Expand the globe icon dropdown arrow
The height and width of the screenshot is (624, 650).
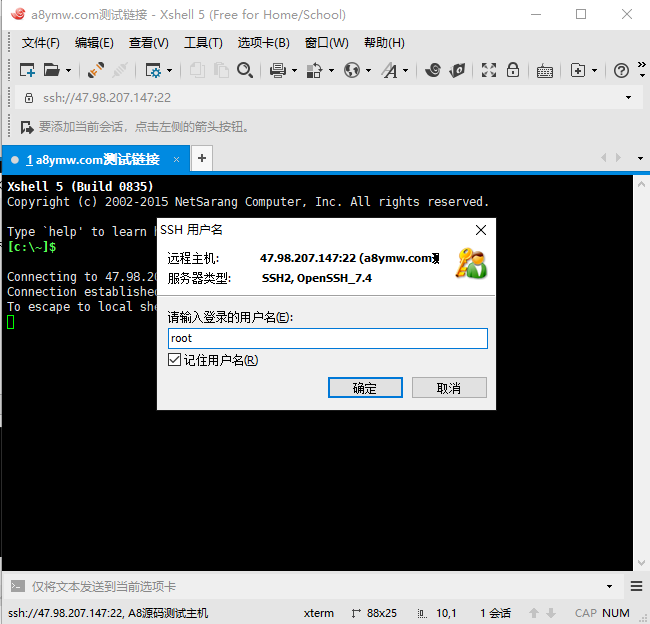368,70
